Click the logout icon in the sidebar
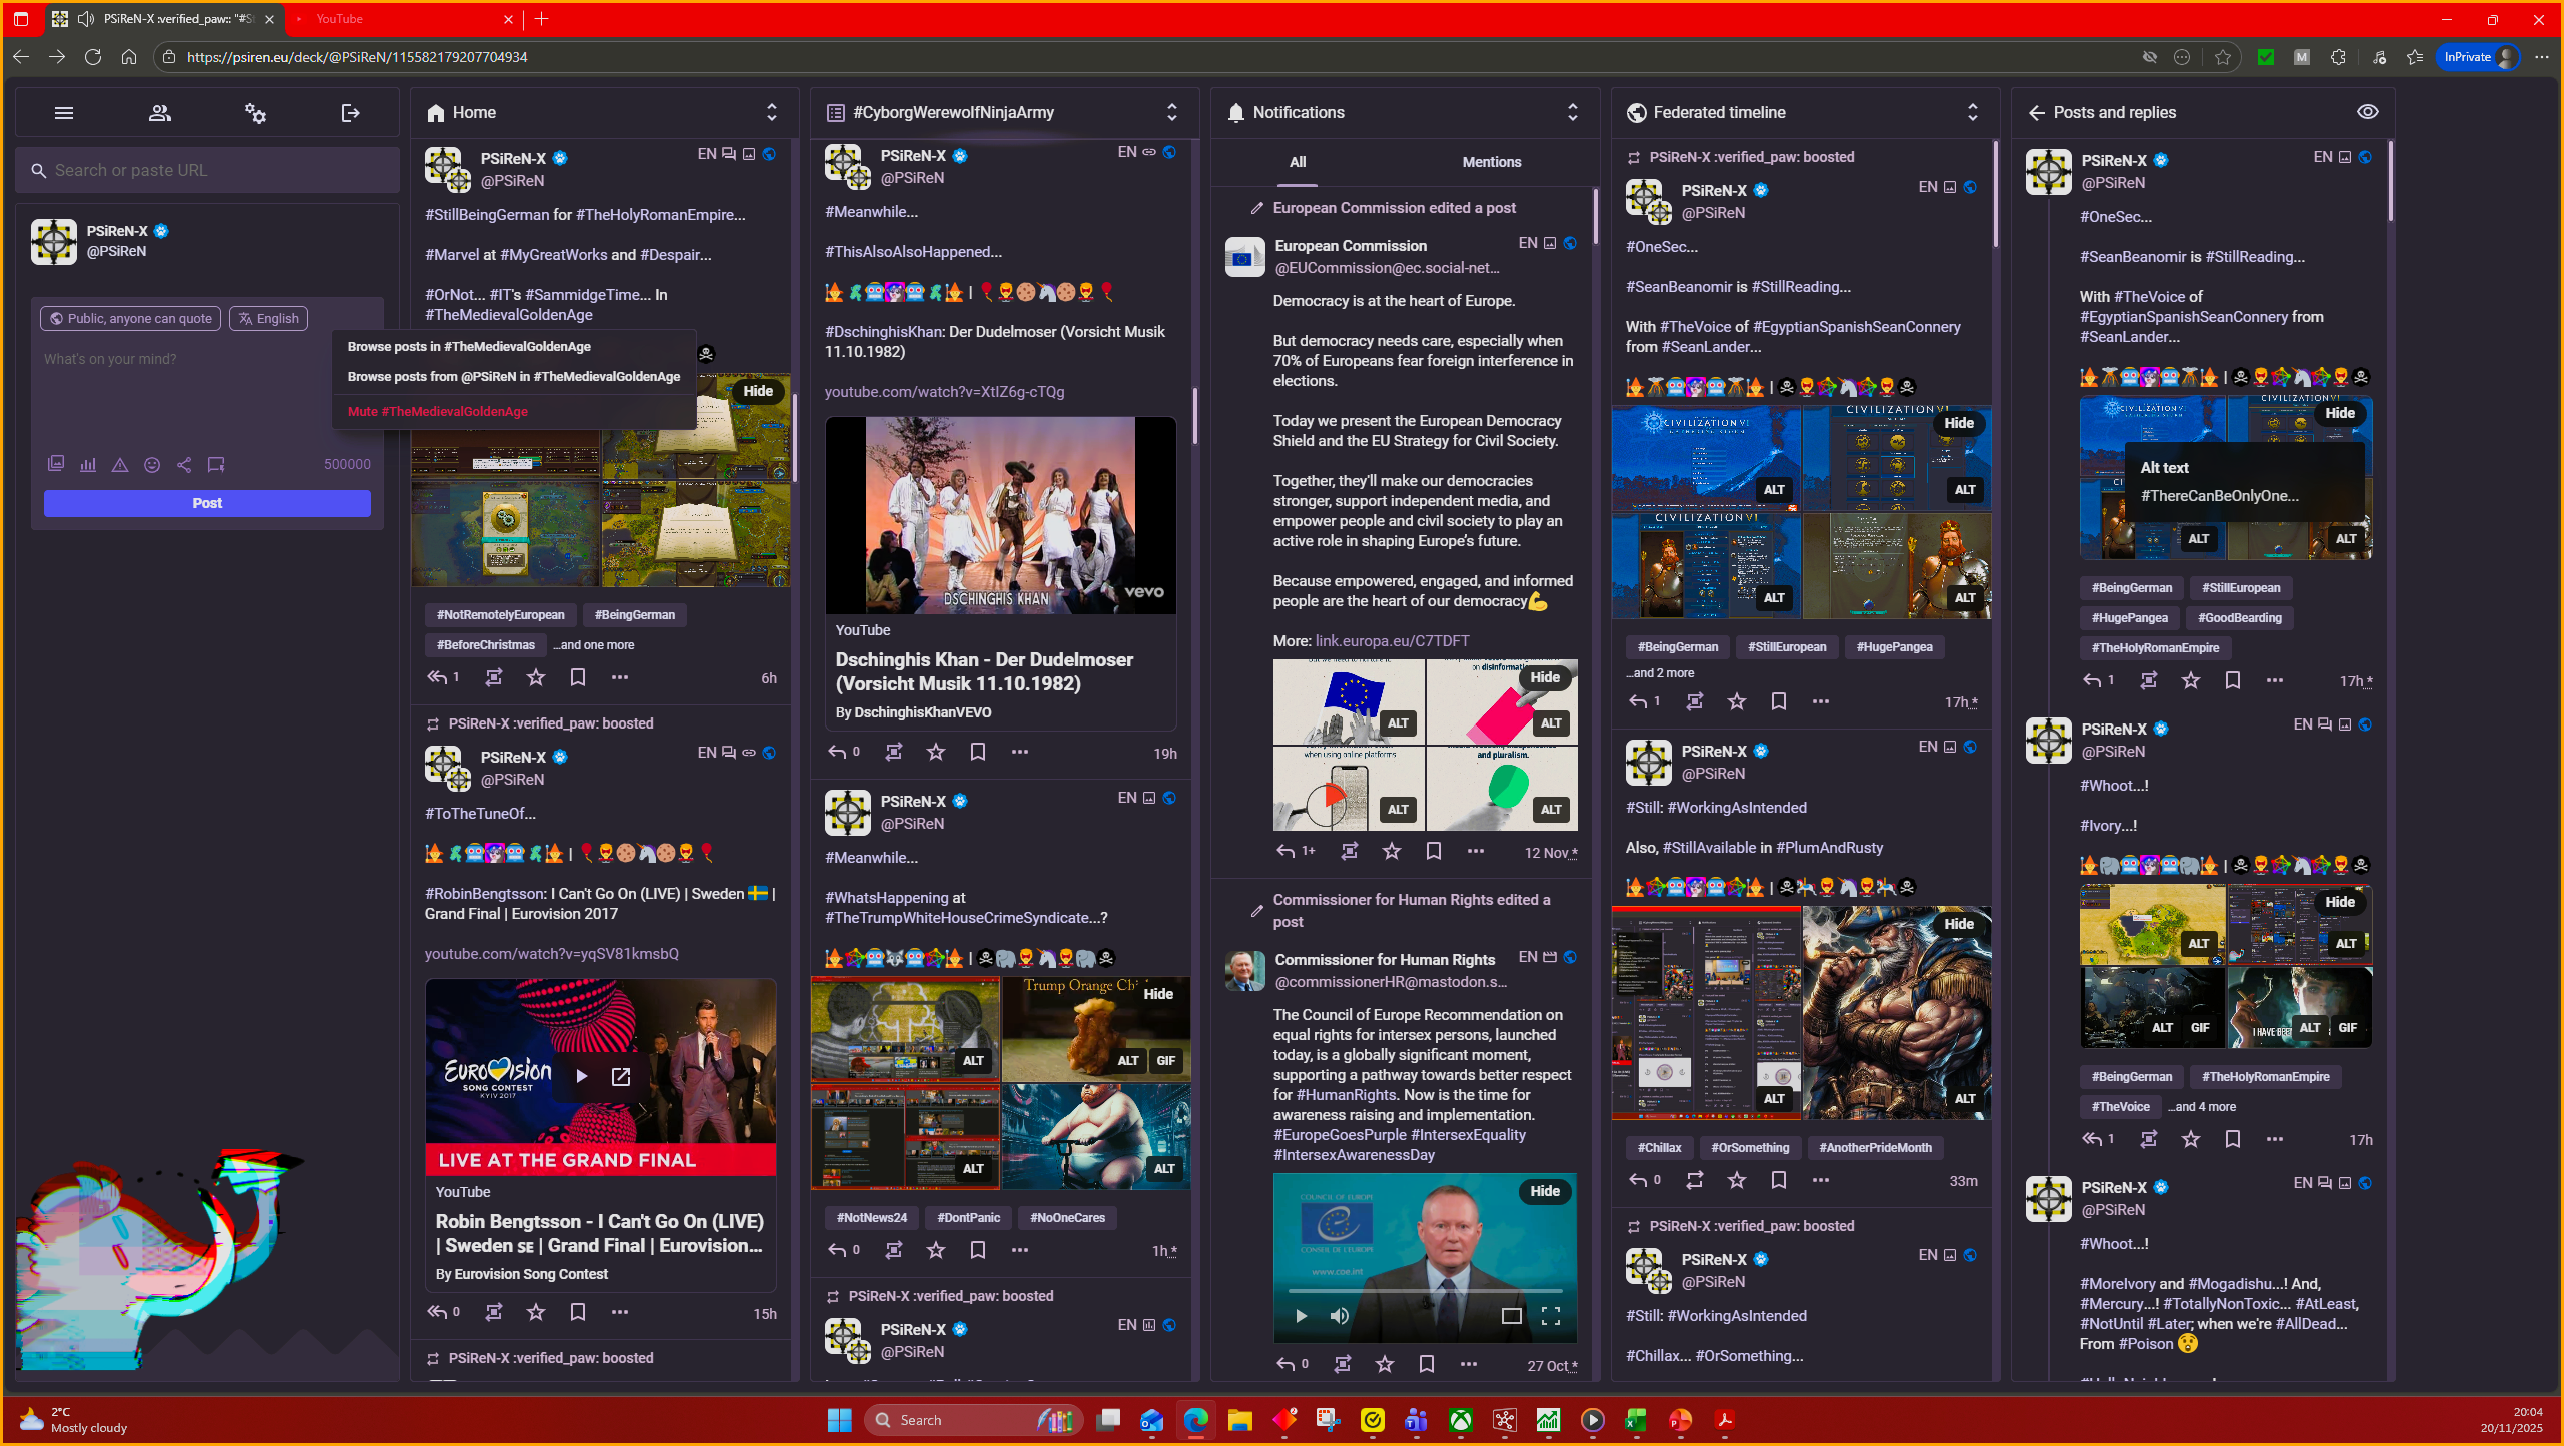2564x1446 pixels. 350,113
